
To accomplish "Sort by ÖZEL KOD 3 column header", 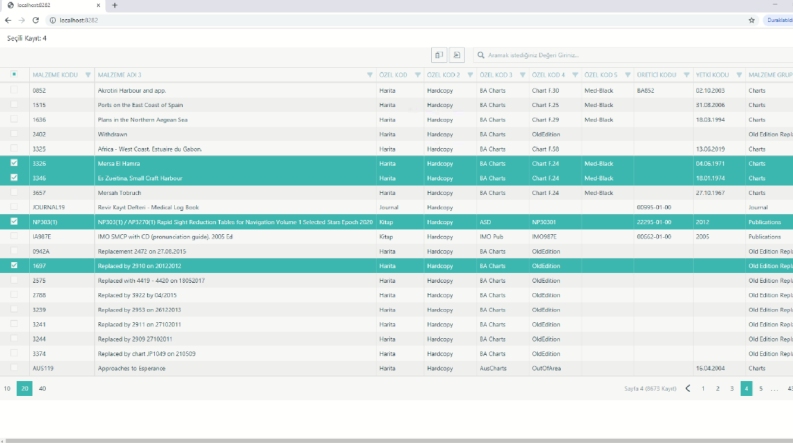I will tap(496, 75).
